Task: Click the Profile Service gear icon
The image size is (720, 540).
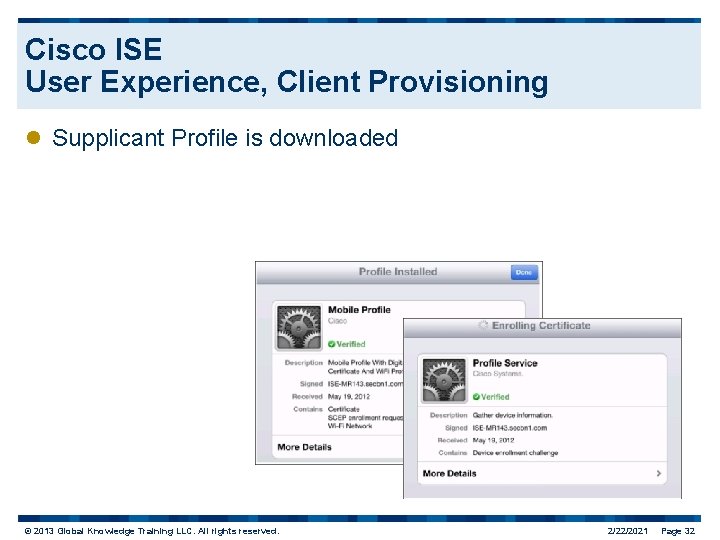Action: 444,380
